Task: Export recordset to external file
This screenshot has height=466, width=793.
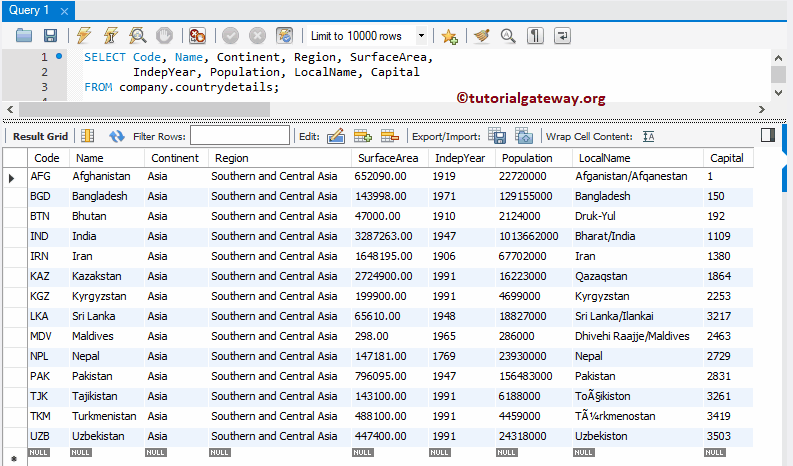Action: (x=497, y=136)
